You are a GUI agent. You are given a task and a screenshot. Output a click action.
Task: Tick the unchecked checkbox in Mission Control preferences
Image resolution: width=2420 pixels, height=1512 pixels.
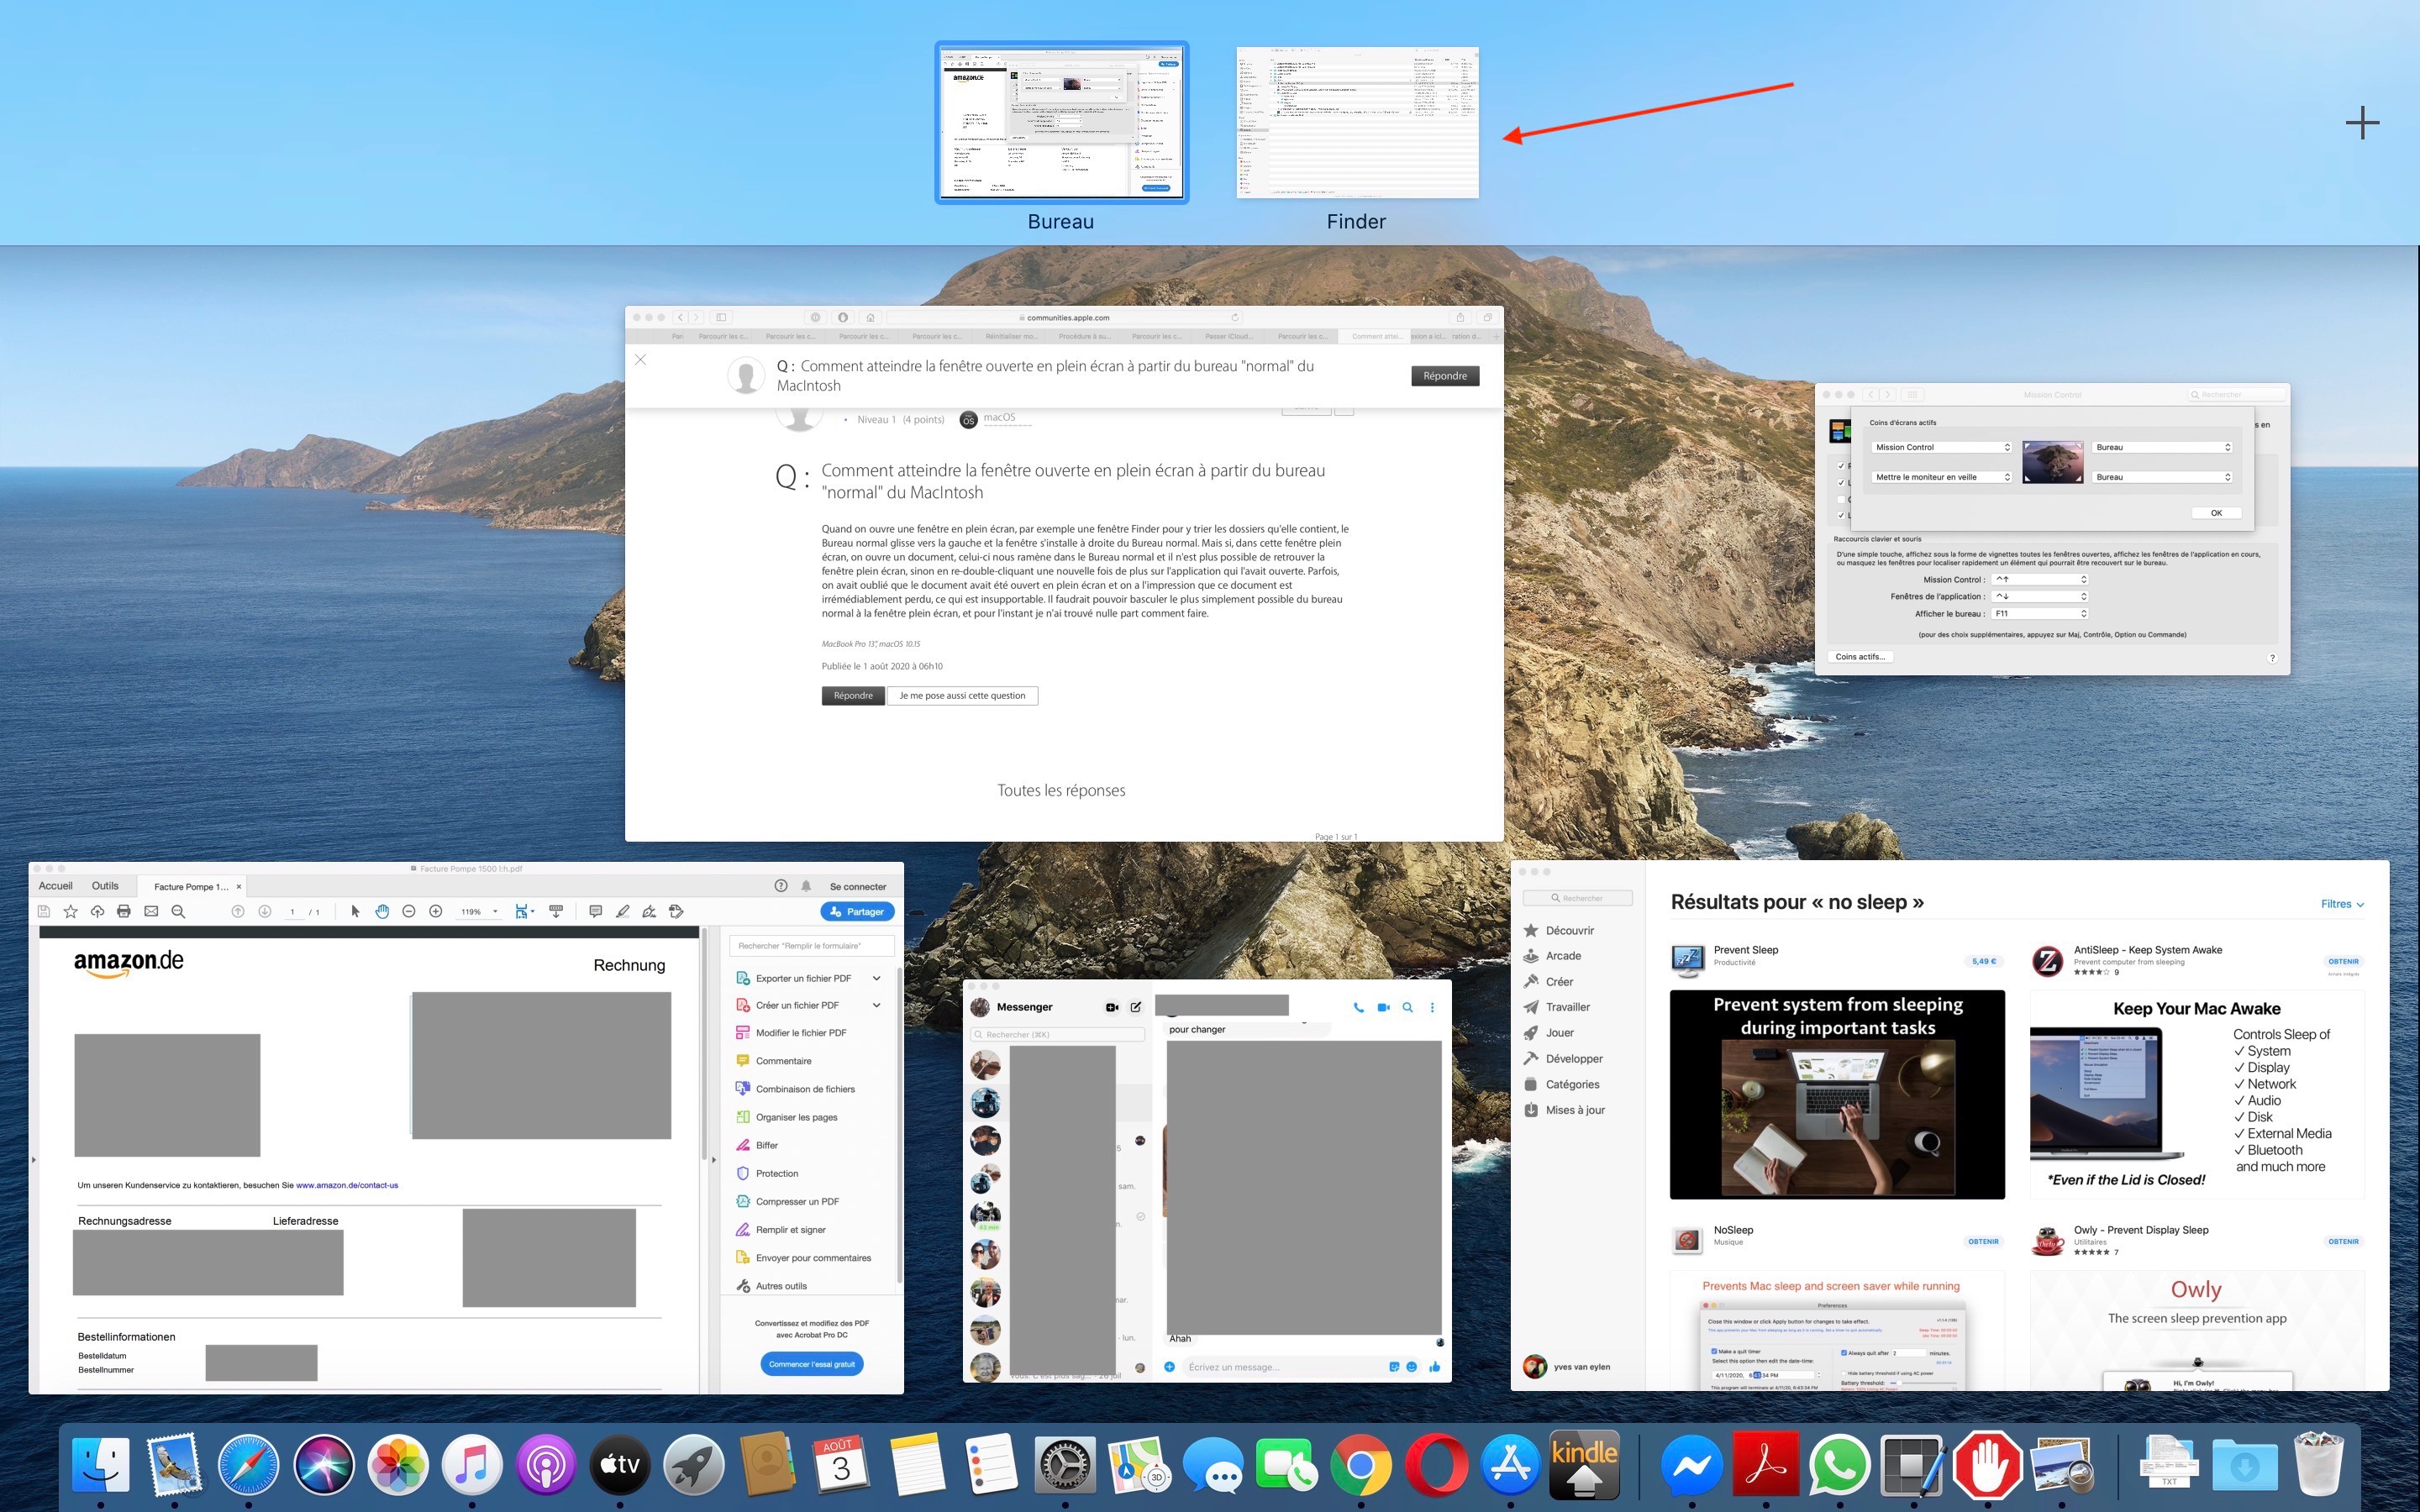(x=1841, y=499)
